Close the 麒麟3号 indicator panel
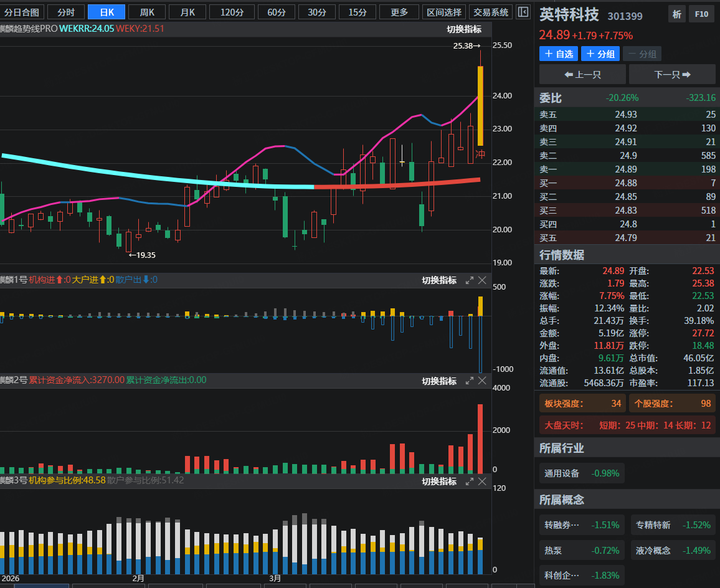This screenshot has height=588, width=720. [x=483, y=481]
